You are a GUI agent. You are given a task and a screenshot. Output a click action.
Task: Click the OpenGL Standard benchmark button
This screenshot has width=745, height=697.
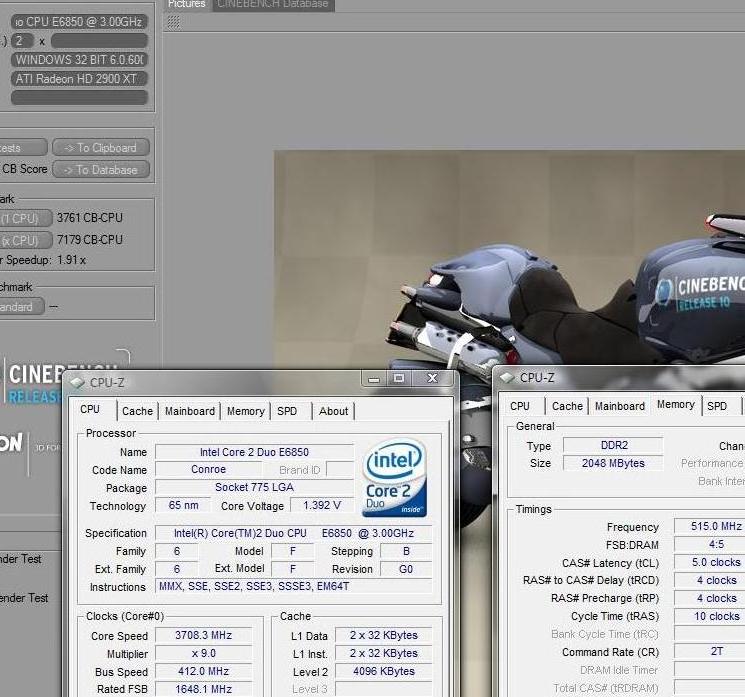pyautogui.click(x=21, y=307)
